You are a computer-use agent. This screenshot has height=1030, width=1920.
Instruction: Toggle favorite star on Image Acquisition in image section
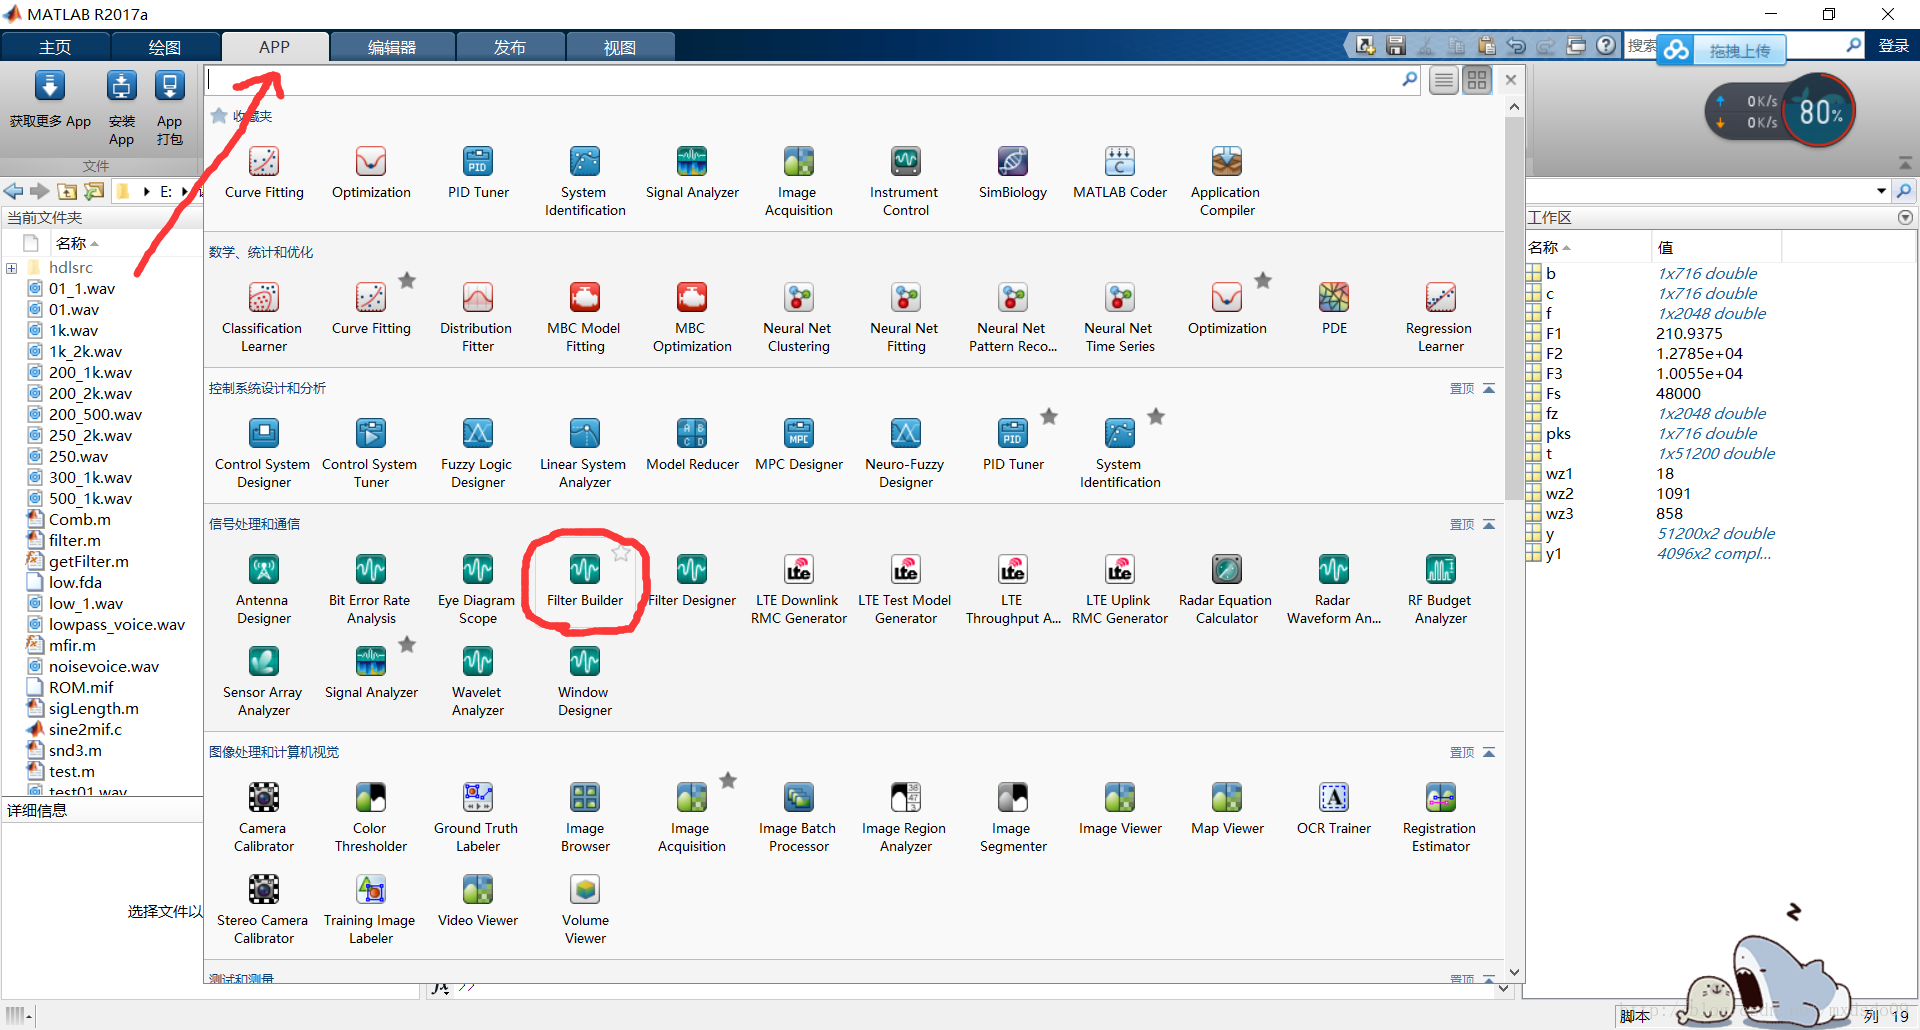click(x=728, y=781)
